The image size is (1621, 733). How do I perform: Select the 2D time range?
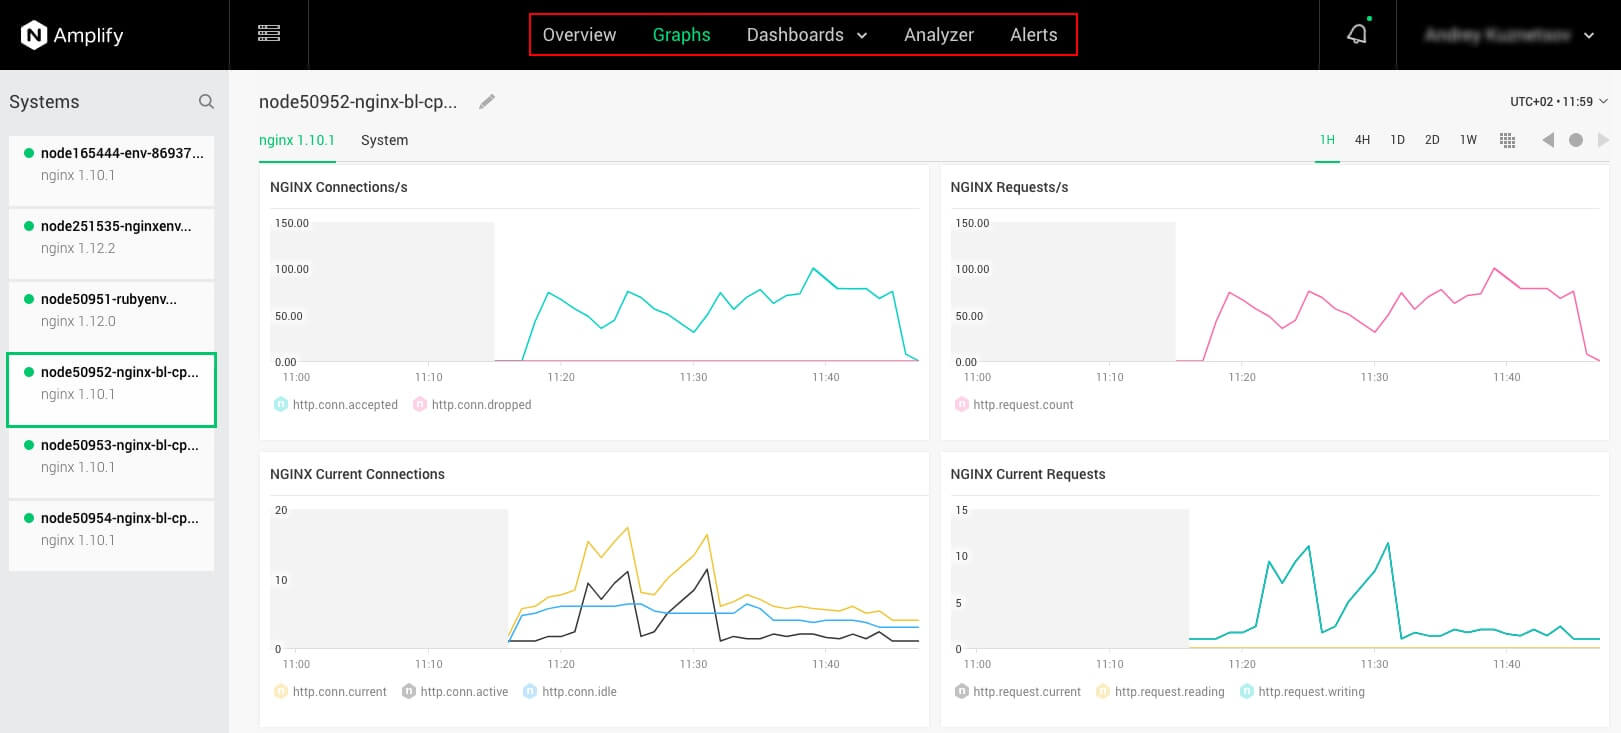click(x=1432, y=140)
